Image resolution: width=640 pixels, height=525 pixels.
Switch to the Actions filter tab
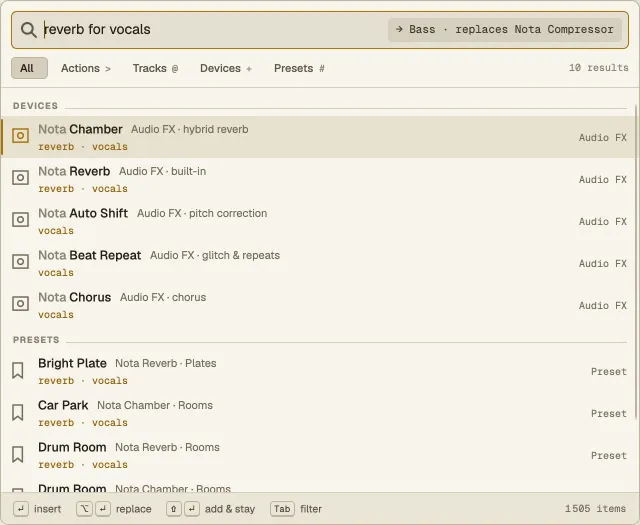[86, 68]
